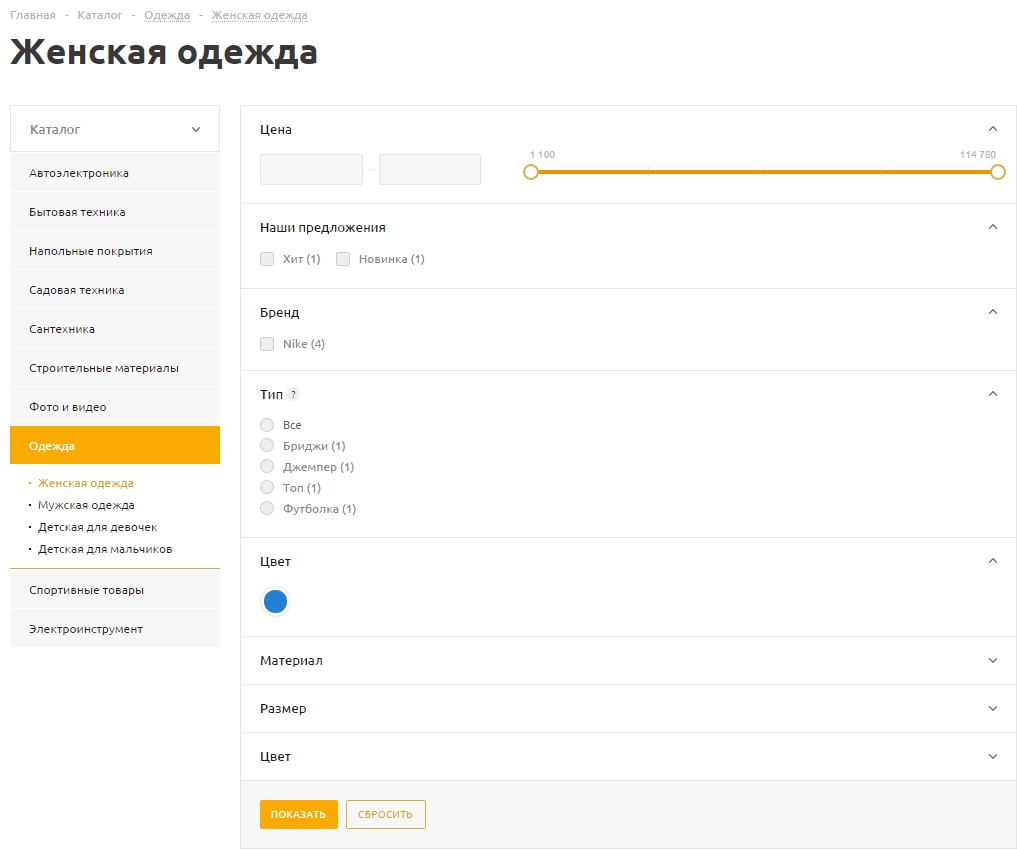
Task: Navigate to Каталог in the breadcrumb
Action: point(99,15)
